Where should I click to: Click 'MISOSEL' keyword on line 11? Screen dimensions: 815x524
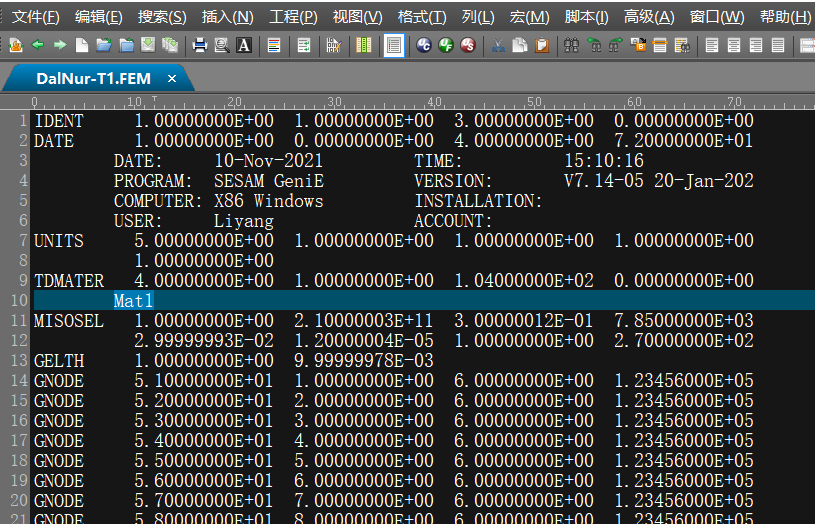click(69, 321)
